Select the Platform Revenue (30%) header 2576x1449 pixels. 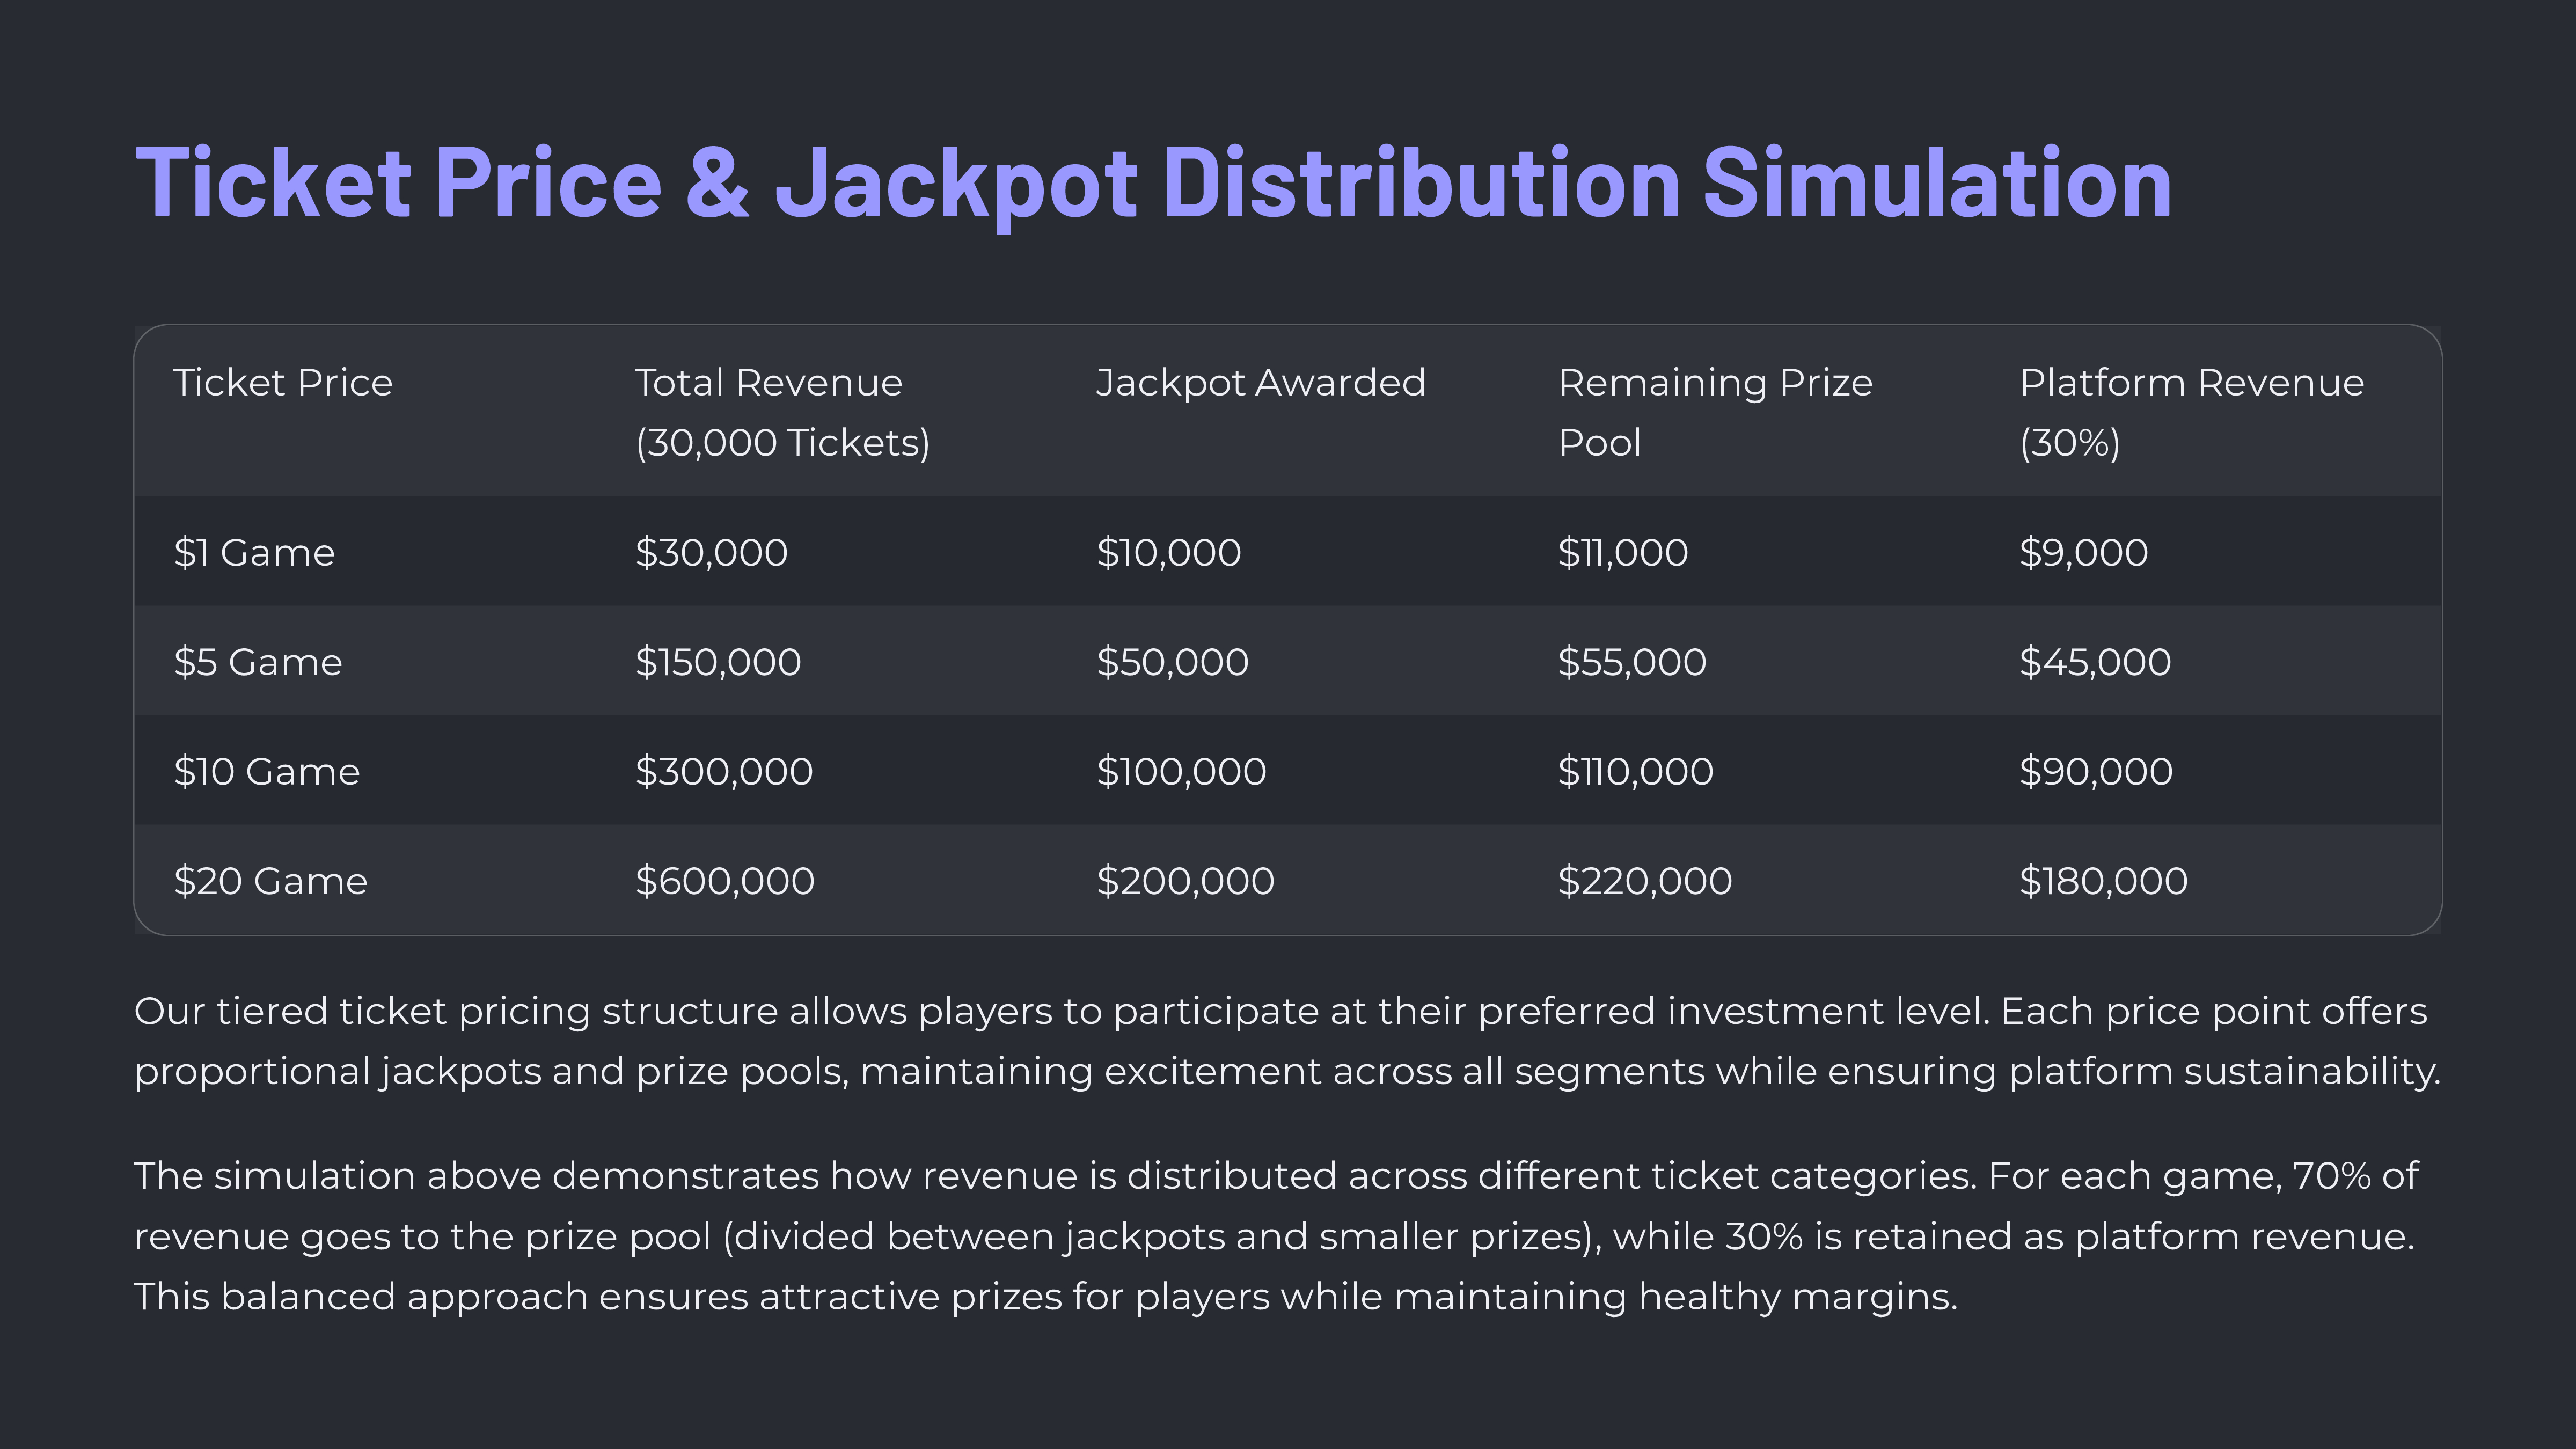[x=2191, y=412]
